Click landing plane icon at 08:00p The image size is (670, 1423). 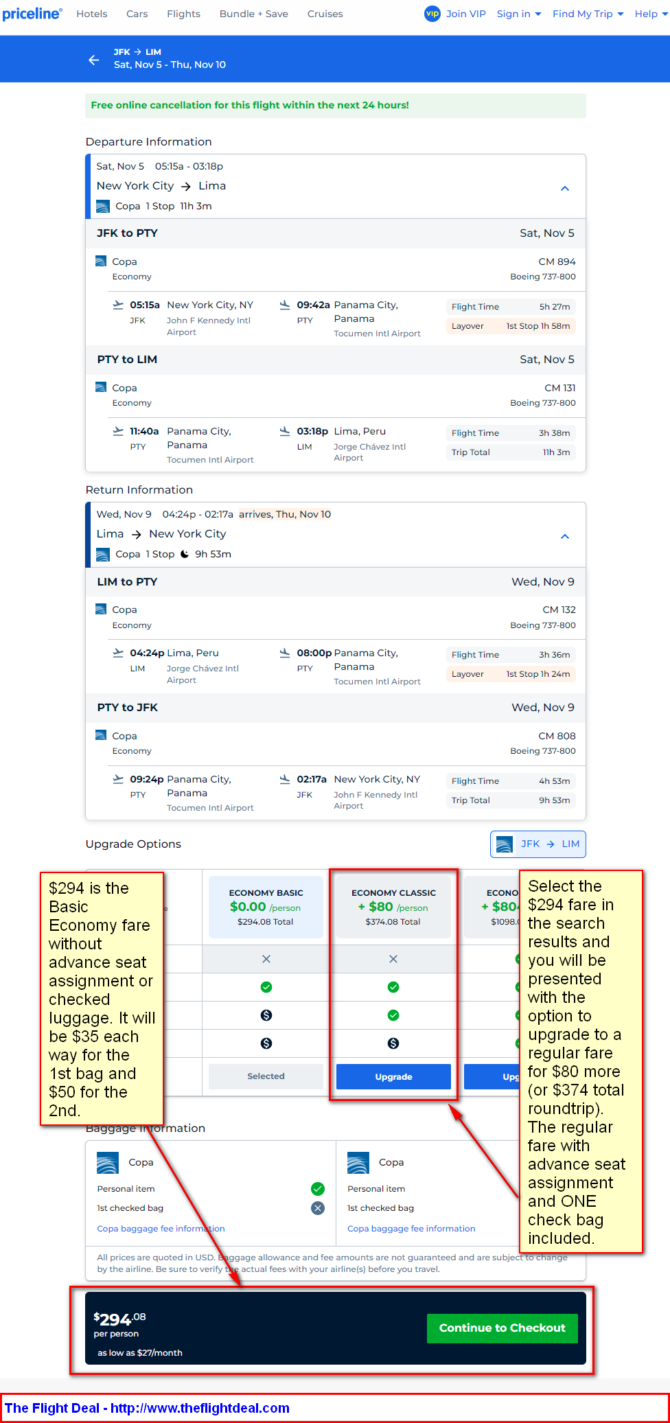(285, 653)
